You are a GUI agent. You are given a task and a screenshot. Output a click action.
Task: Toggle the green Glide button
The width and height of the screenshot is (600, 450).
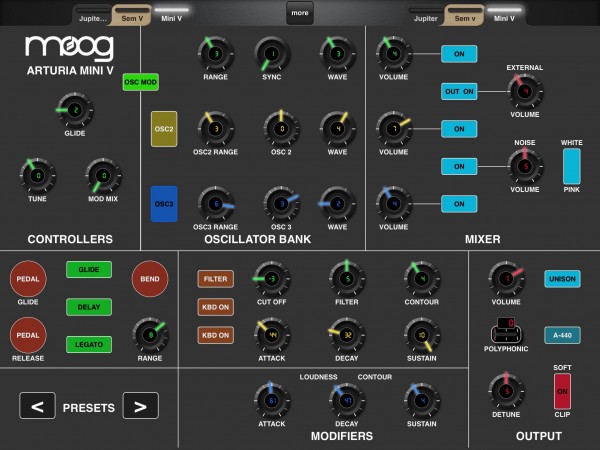pos(89,269)
